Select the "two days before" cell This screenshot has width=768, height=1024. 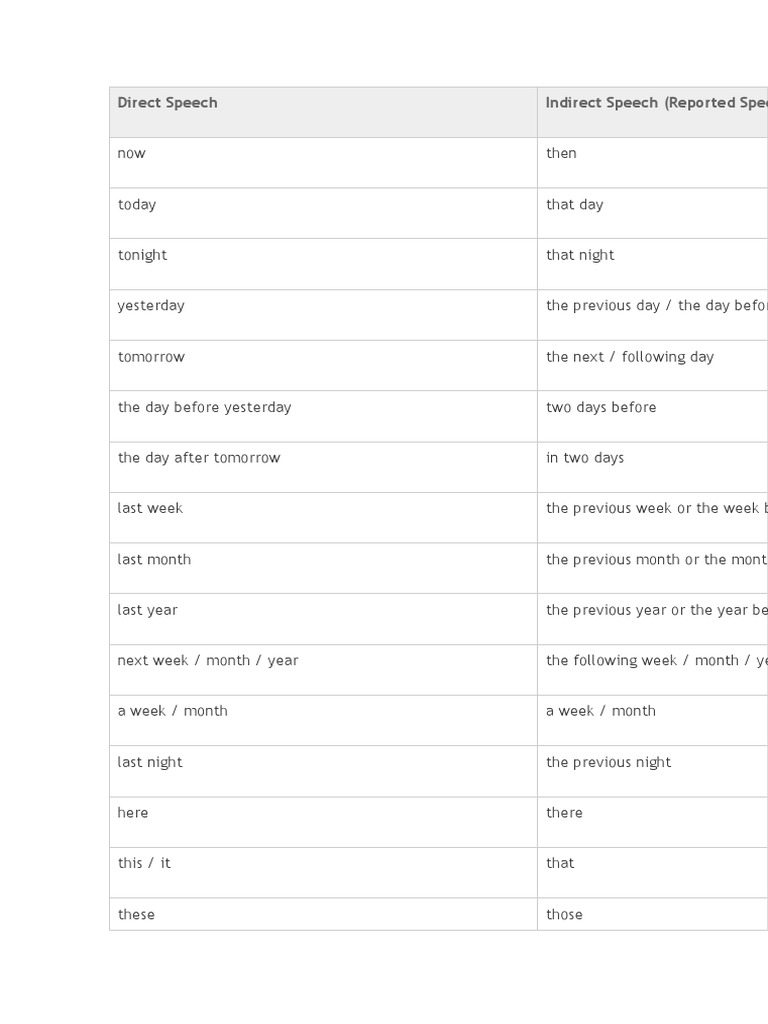(x=601, y=407)
